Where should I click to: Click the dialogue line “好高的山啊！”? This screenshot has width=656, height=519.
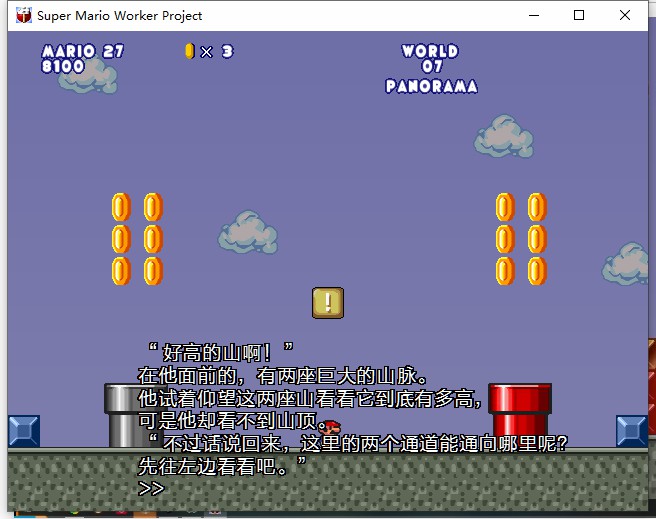tap(221, 352)
